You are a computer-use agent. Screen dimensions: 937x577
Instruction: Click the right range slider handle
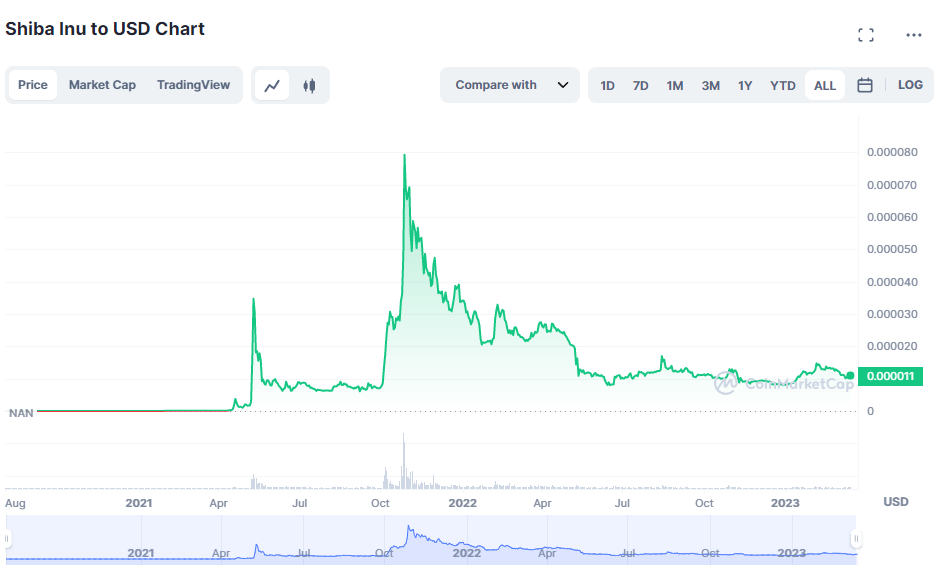coord(856,539)
